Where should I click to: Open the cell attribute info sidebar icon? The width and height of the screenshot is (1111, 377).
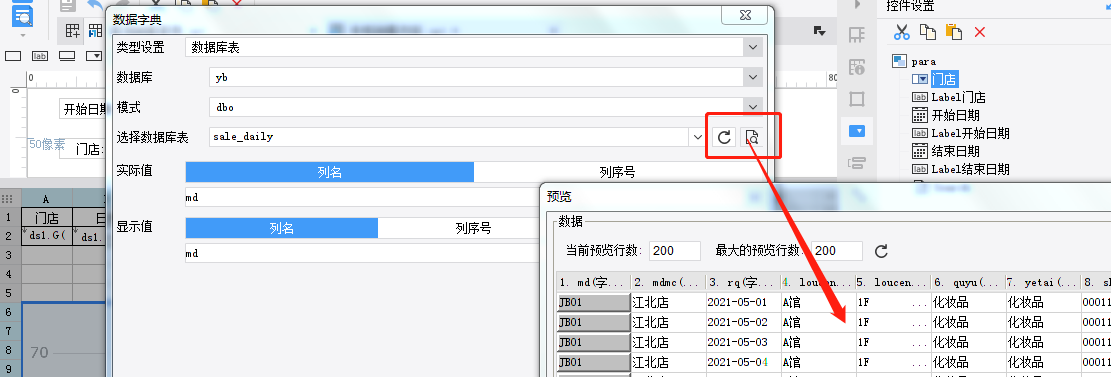857,67
